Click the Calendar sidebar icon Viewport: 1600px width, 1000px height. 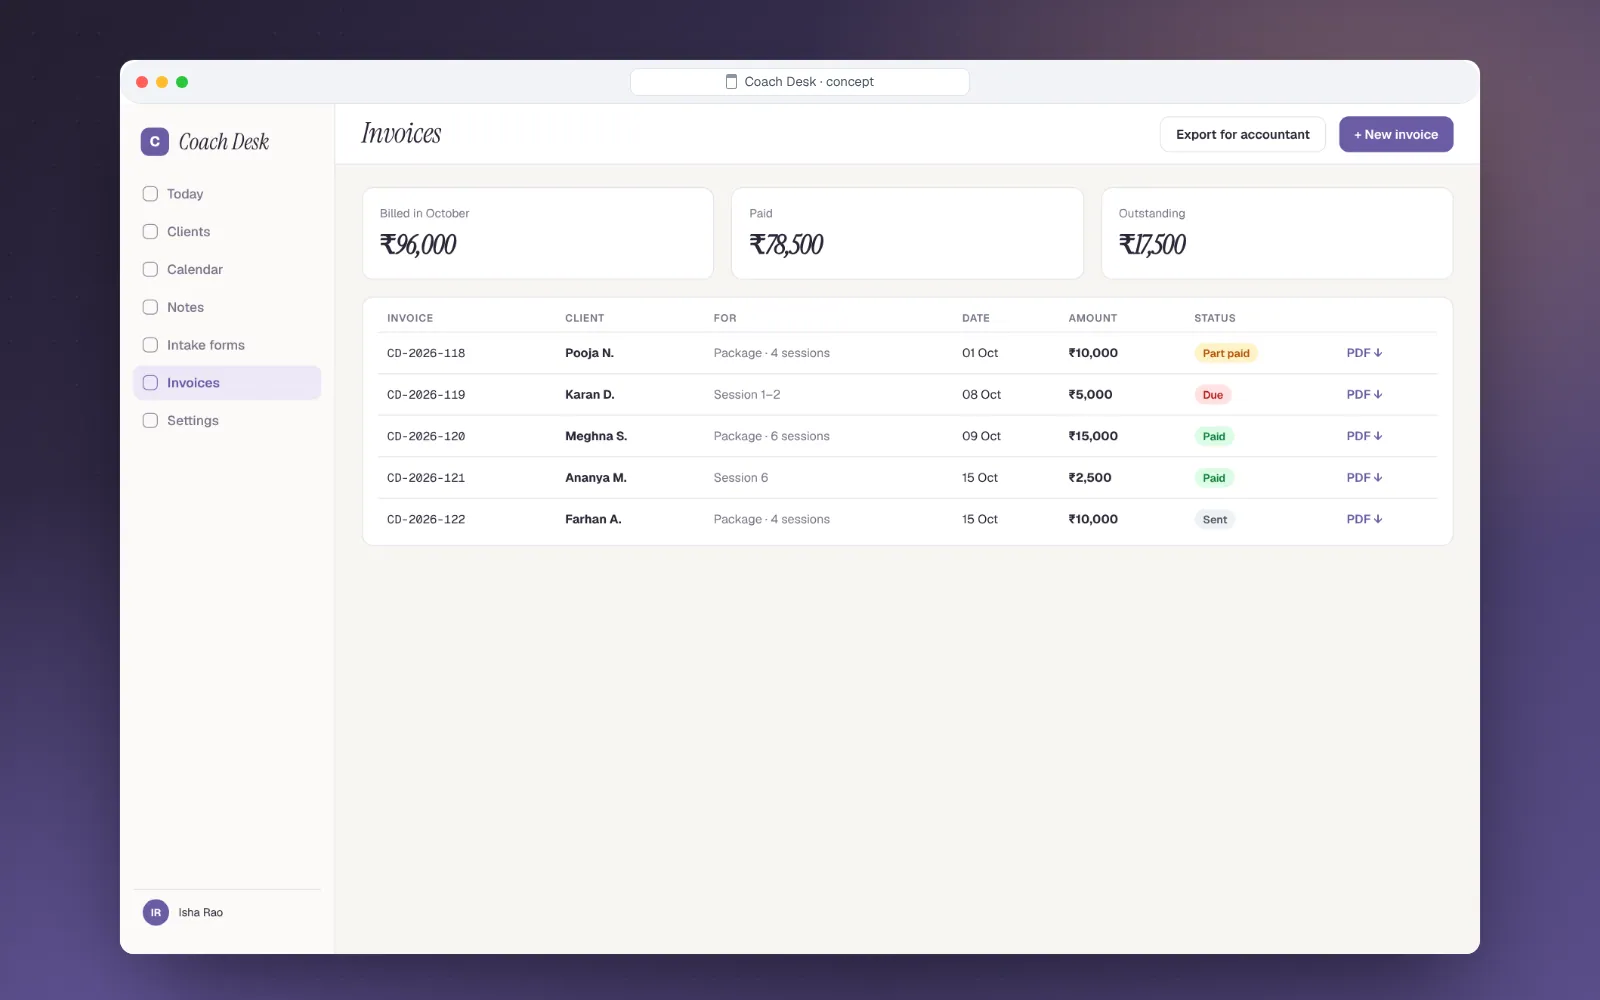coord(150,270)
